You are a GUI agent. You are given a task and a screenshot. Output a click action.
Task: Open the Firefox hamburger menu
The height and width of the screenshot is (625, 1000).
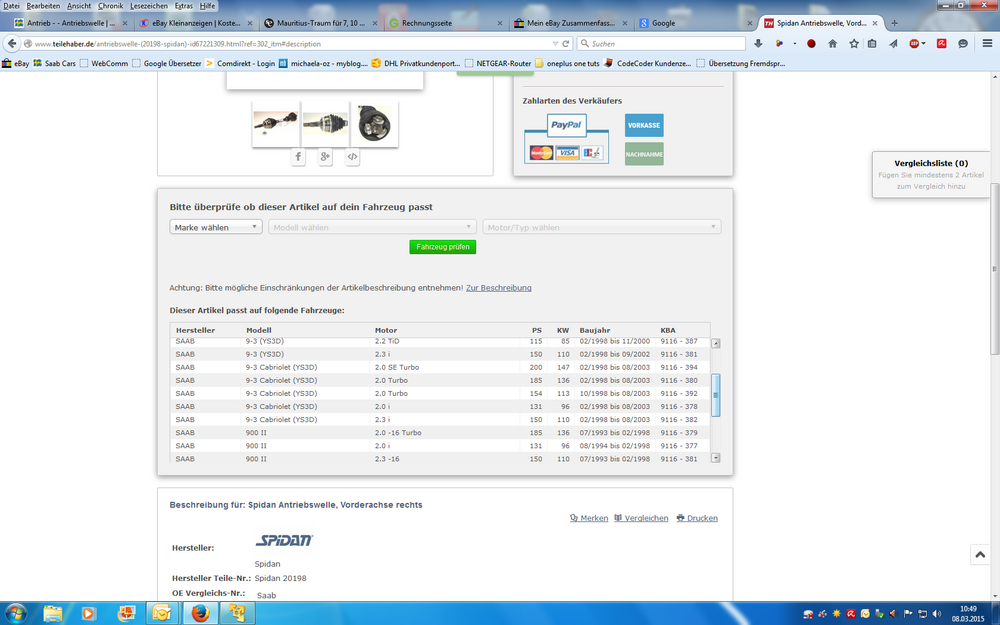[987, 43]
